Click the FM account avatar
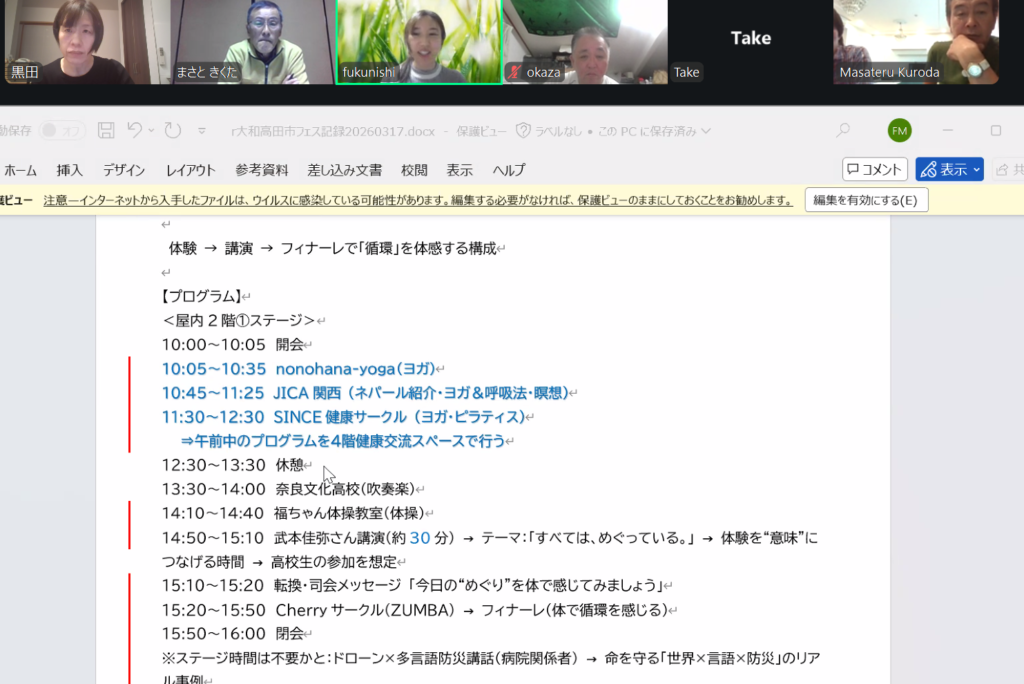 pos(899,131)
